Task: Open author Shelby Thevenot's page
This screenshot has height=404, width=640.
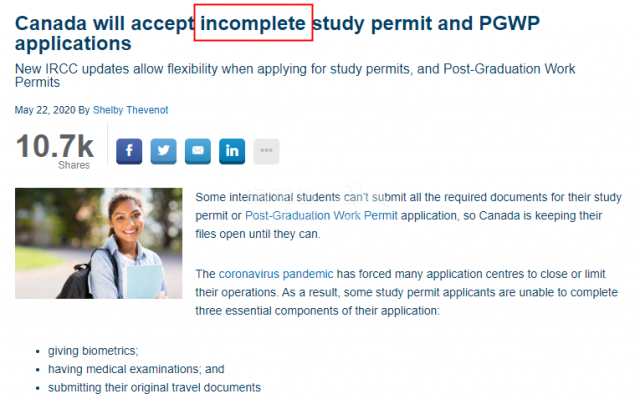Action: [x=130, y=110]
